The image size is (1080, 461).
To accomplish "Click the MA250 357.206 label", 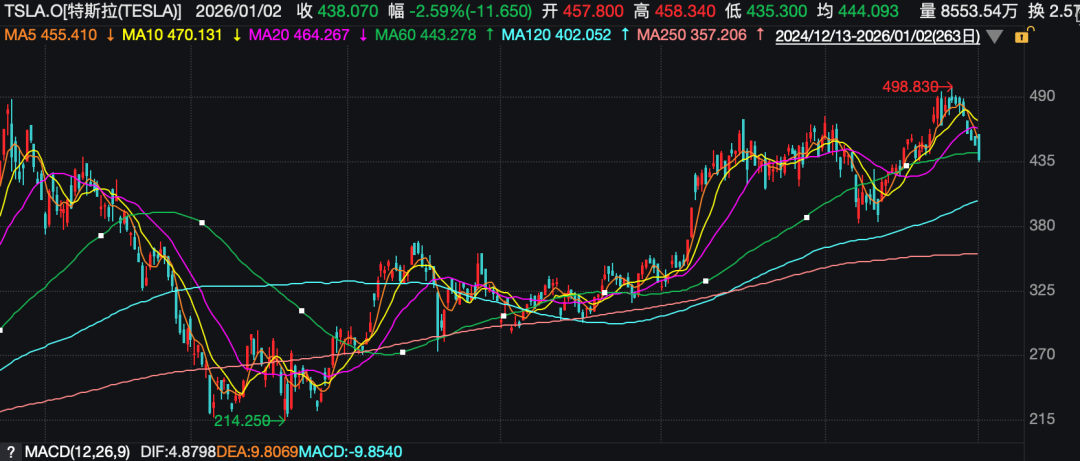I will pos(693,35).
